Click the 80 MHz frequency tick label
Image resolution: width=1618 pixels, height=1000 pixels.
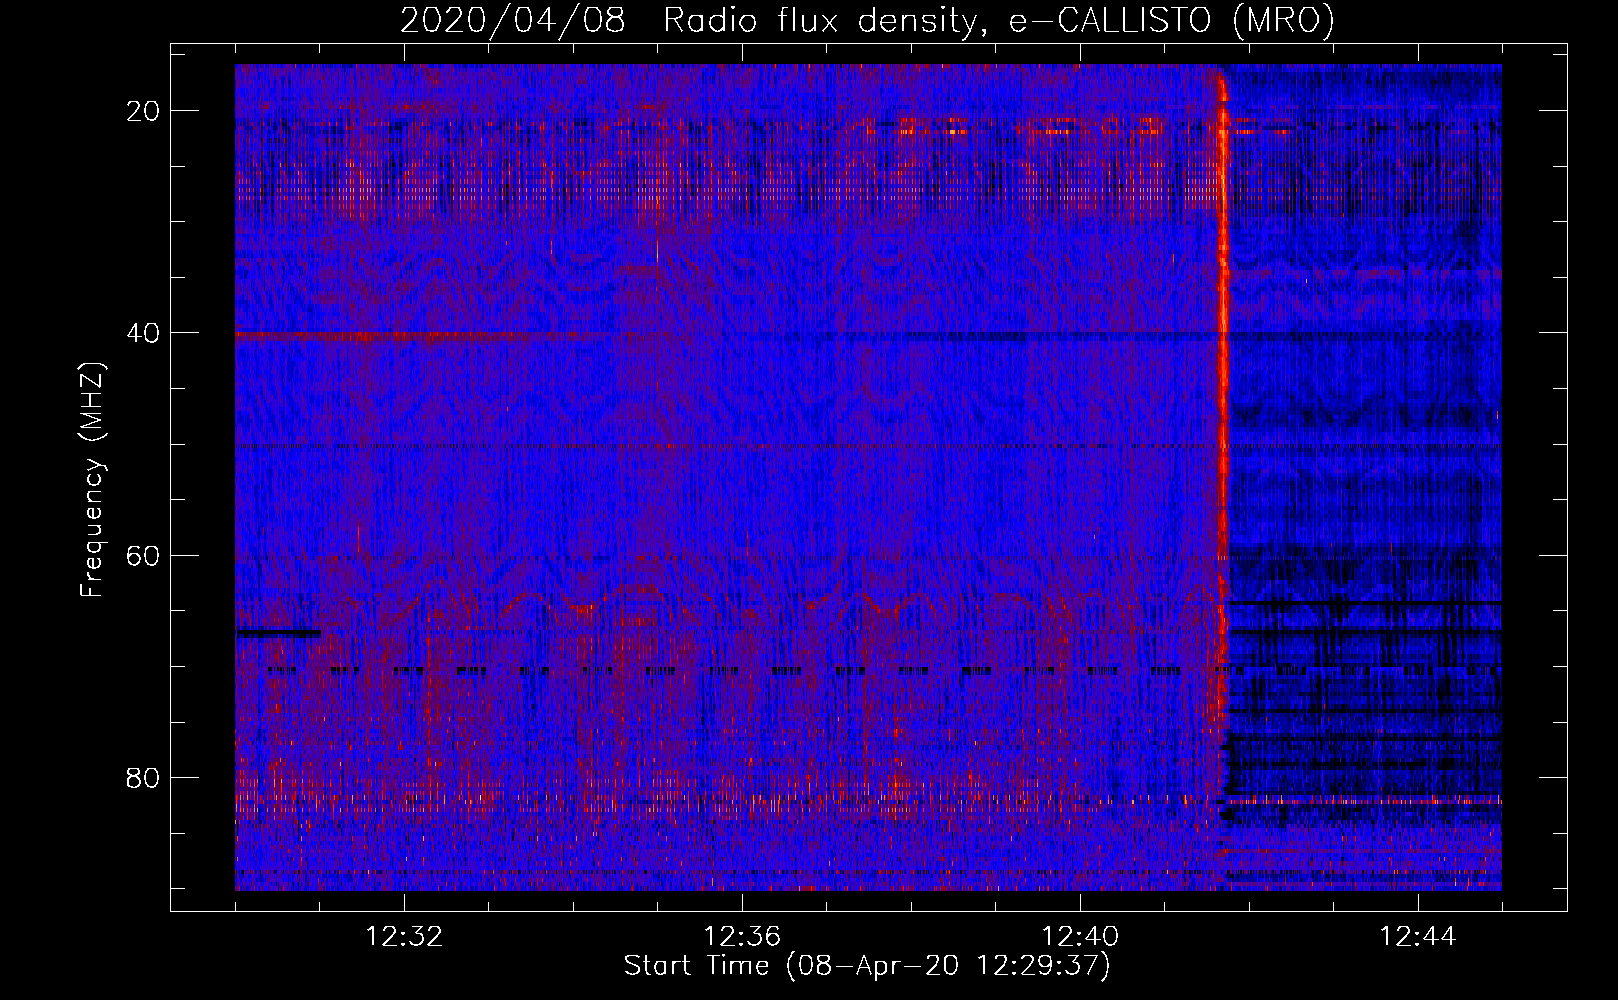[143, 777]
